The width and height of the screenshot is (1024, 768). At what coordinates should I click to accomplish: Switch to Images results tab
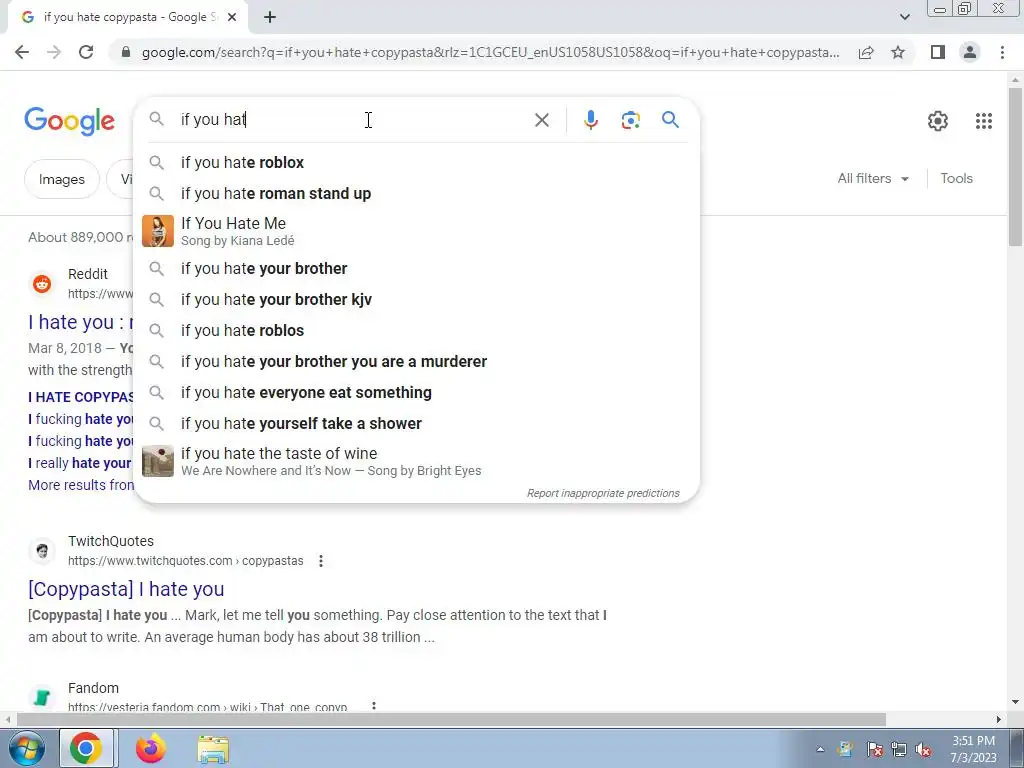coord(61,179)
